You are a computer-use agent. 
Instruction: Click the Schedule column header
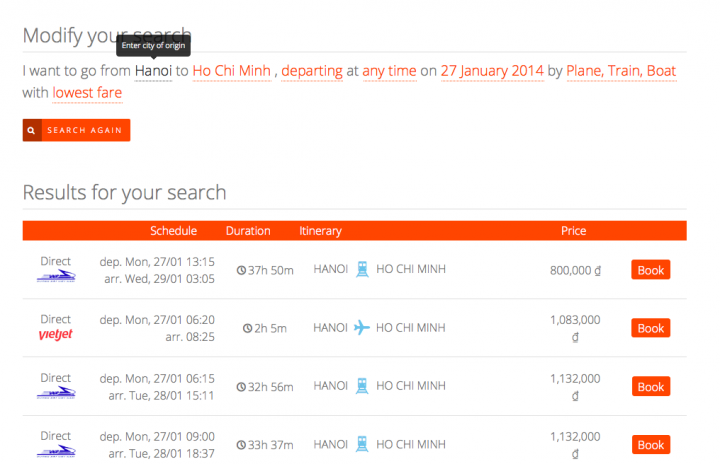tap(174, 231)
